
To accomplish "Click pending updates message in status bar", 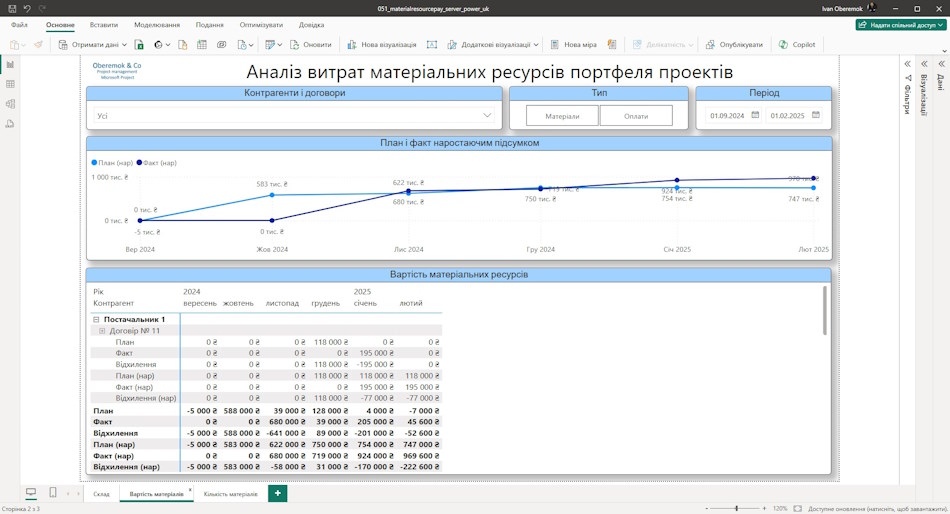I will (x=878, y=509).
